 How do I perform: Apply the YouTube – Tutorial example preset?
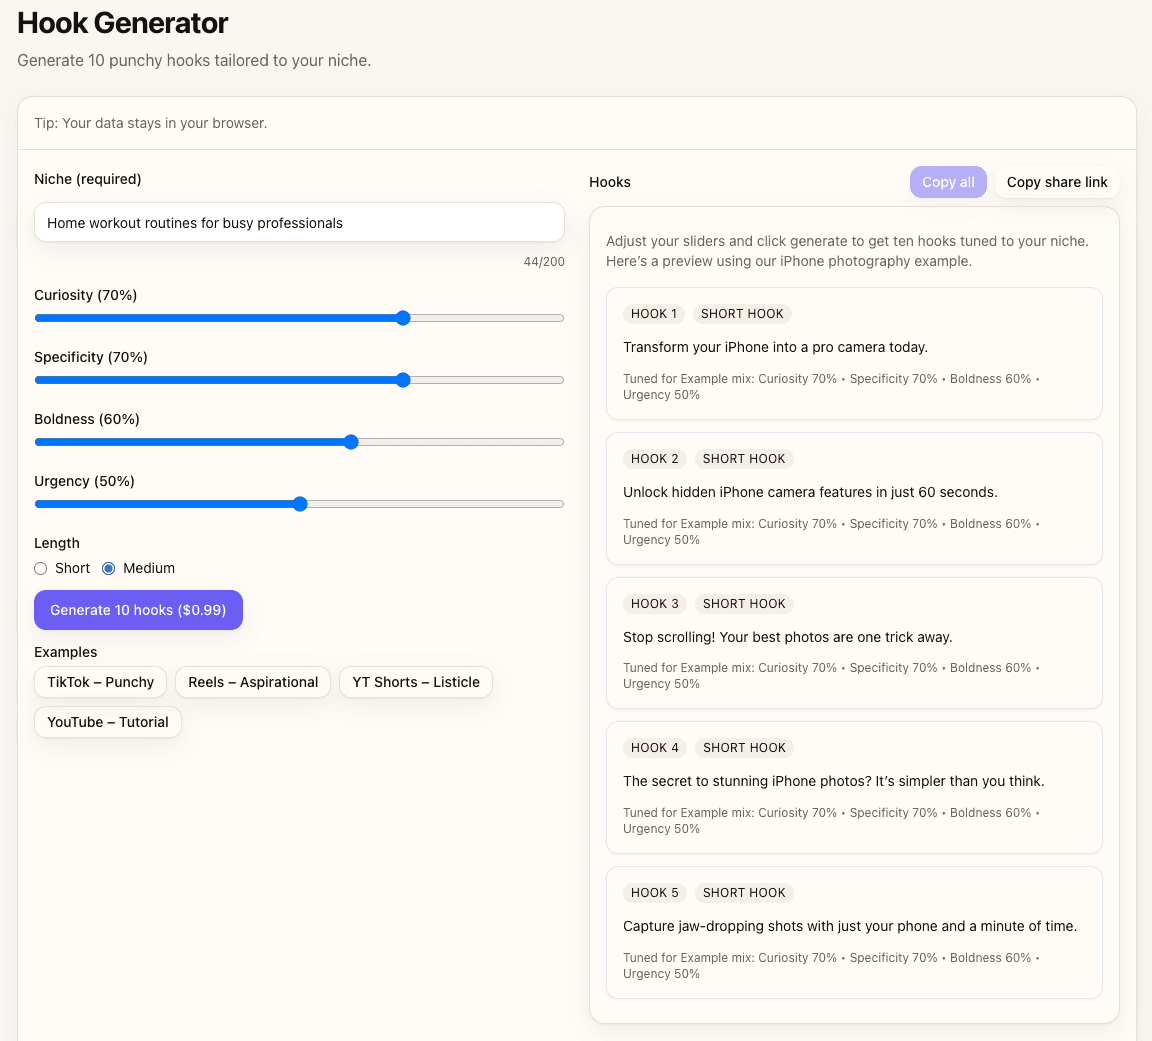[107, 721]
